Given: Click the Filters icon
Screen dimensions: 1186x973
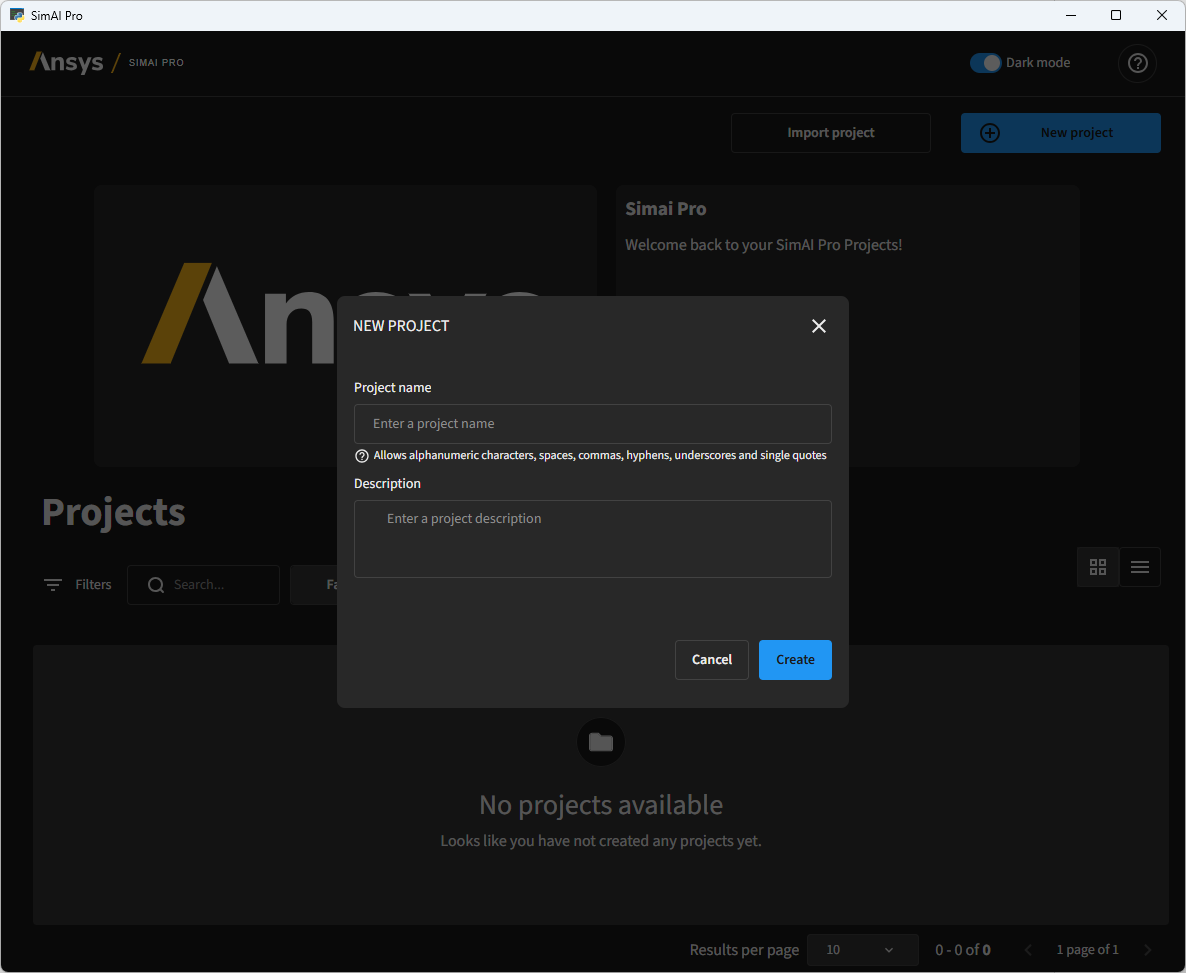Looking at the screenshot, I should [x=53, y=585].
